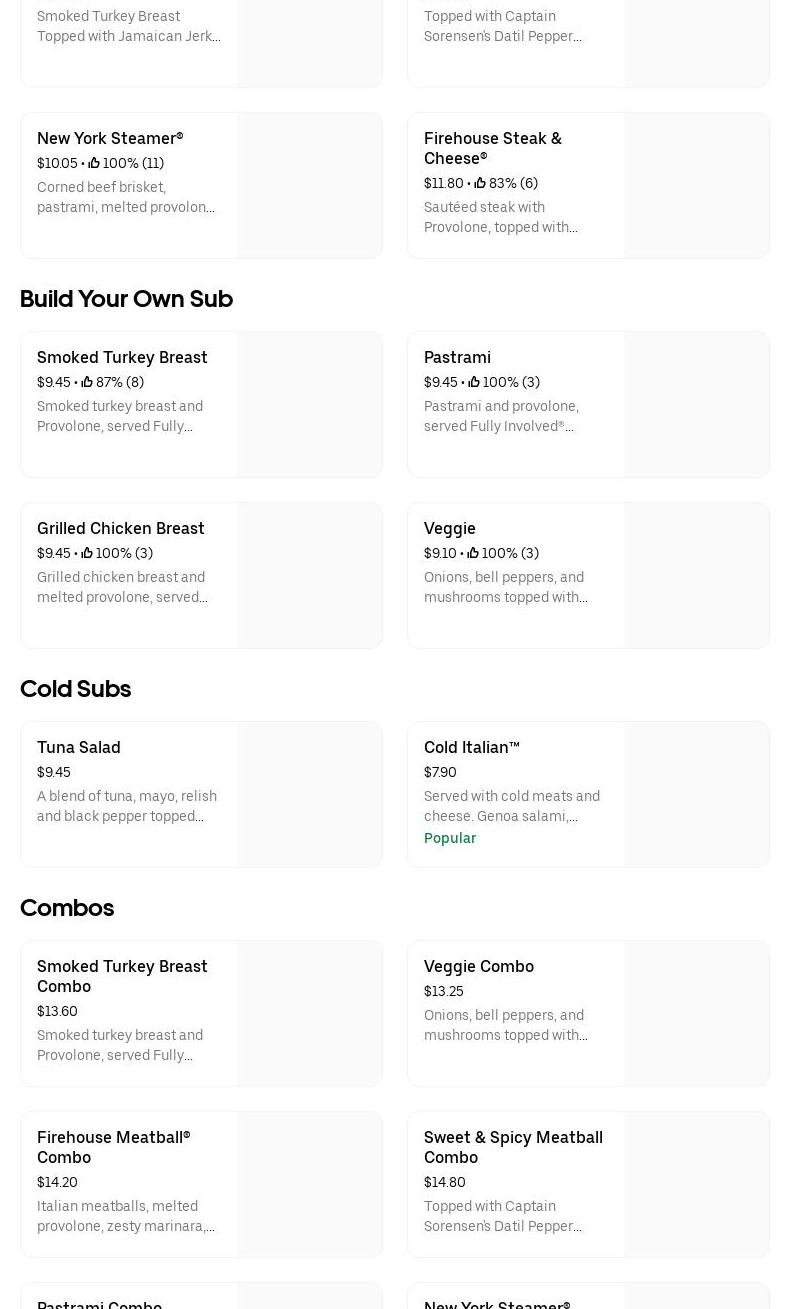Click the Grilled Chicken Breast image placeholder
The width and height of the screenshot is (804, 1309).
pyautogui.click(x=310, y=576)
